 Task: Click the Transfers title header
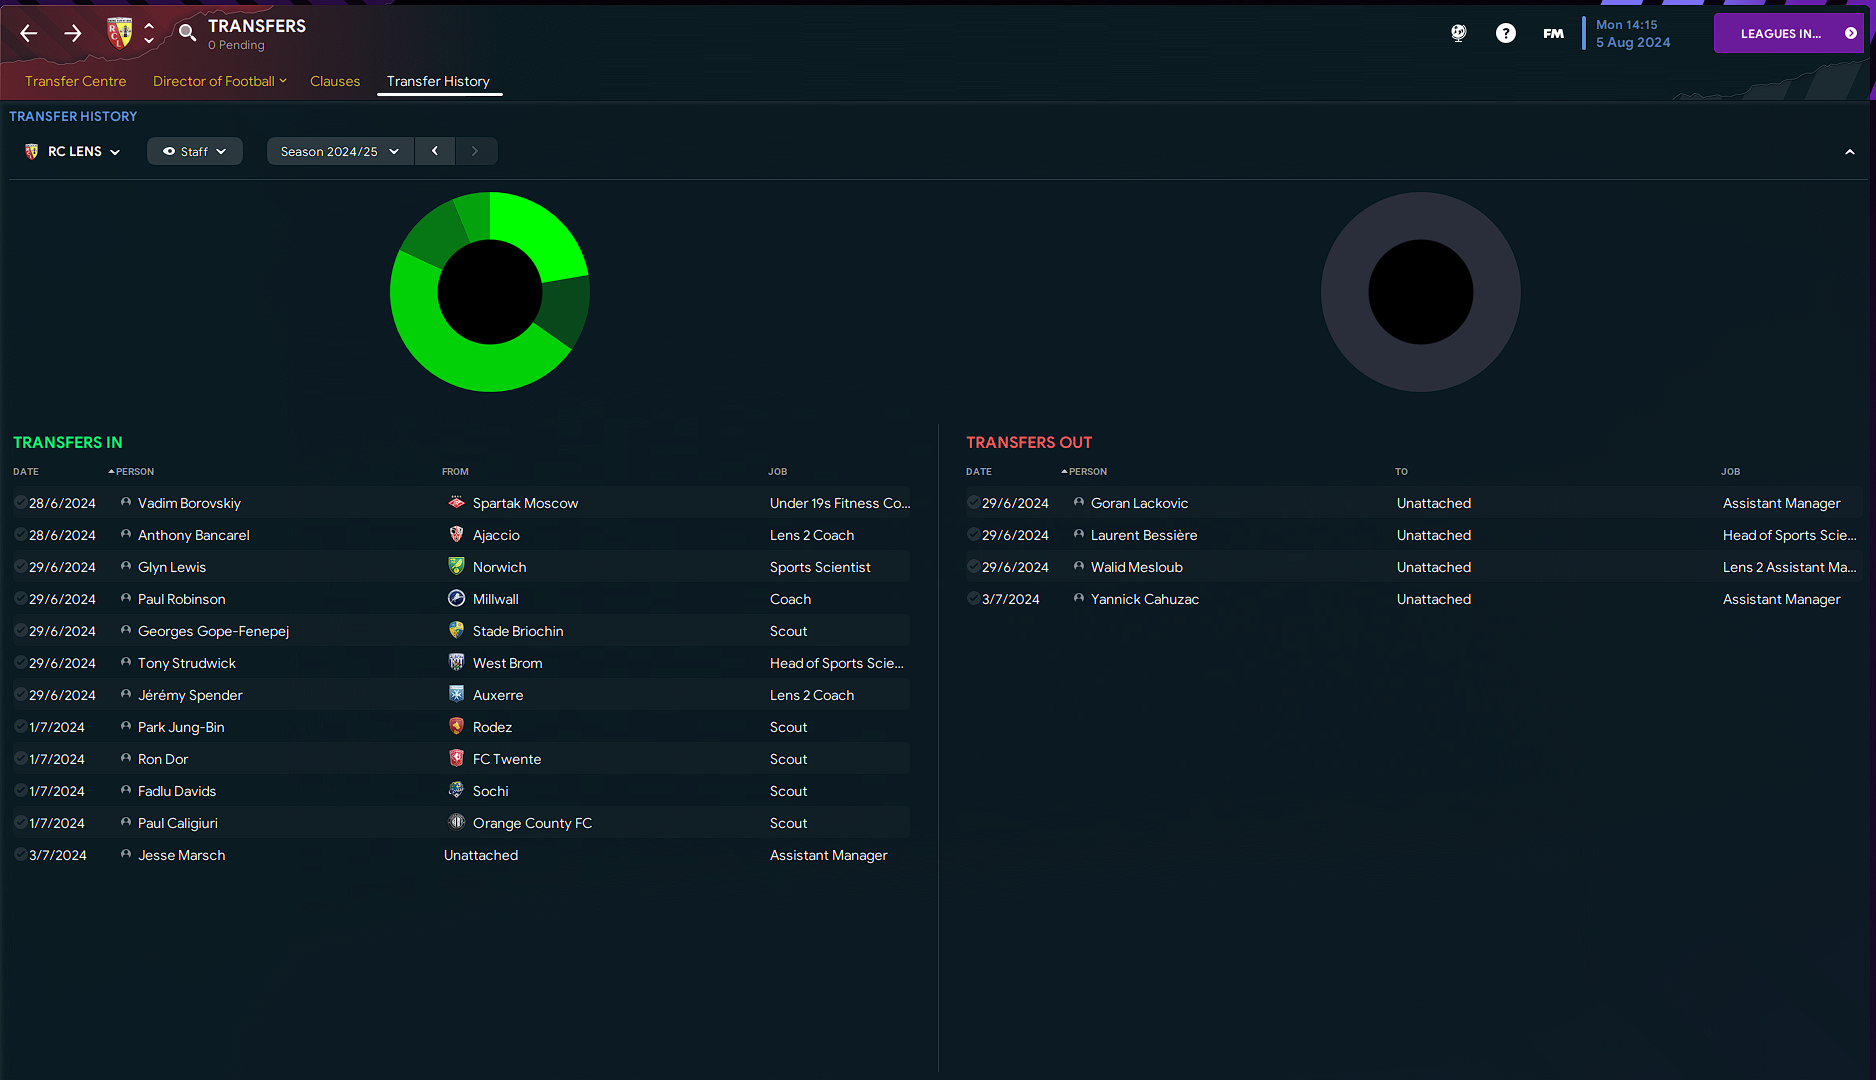click(x=257, y=26)
